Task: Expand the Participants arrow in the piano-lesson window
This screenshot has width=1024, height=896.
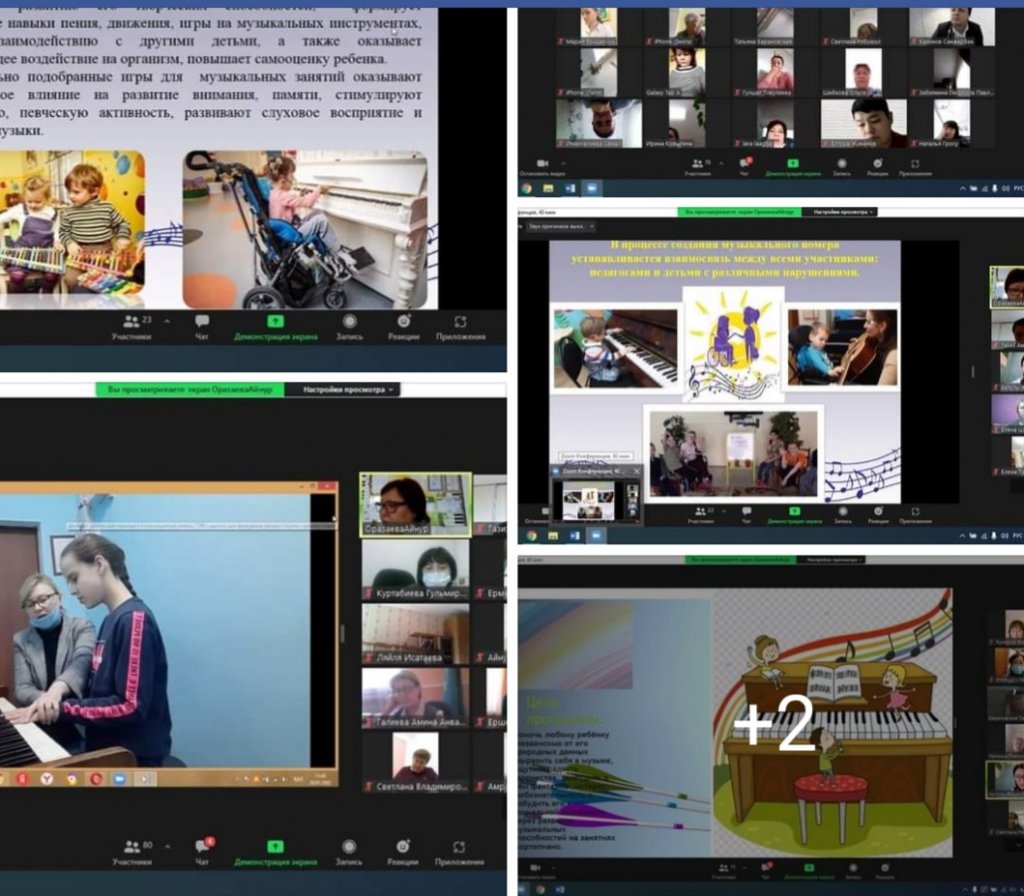Action: pyautogui.click(x=168, y=846)
